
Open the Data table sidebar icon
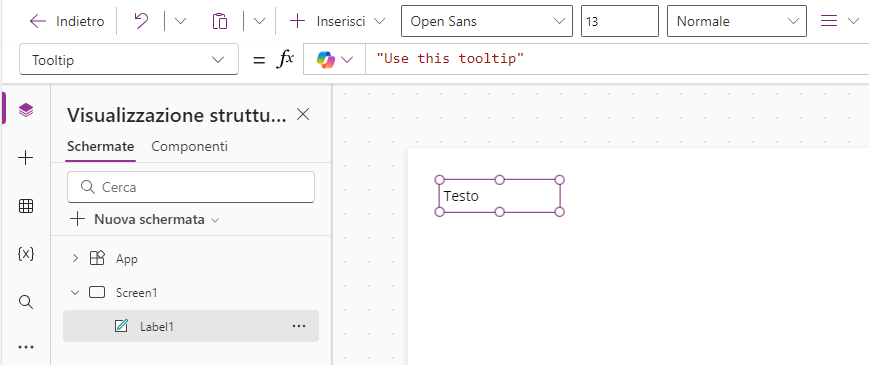[25, 207]
